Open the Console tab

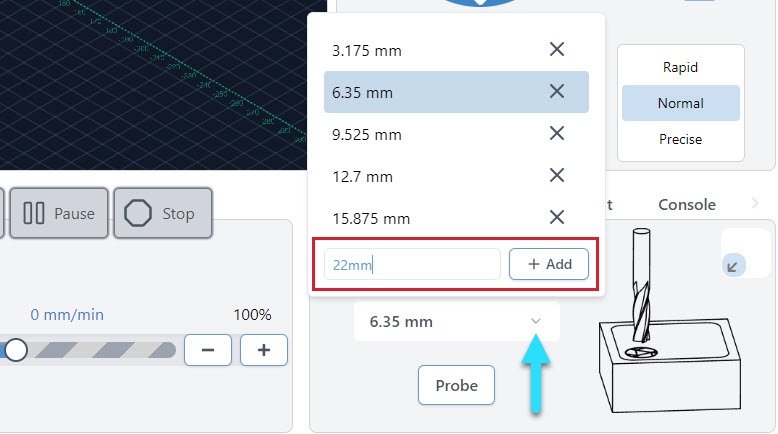click(686, 204)
